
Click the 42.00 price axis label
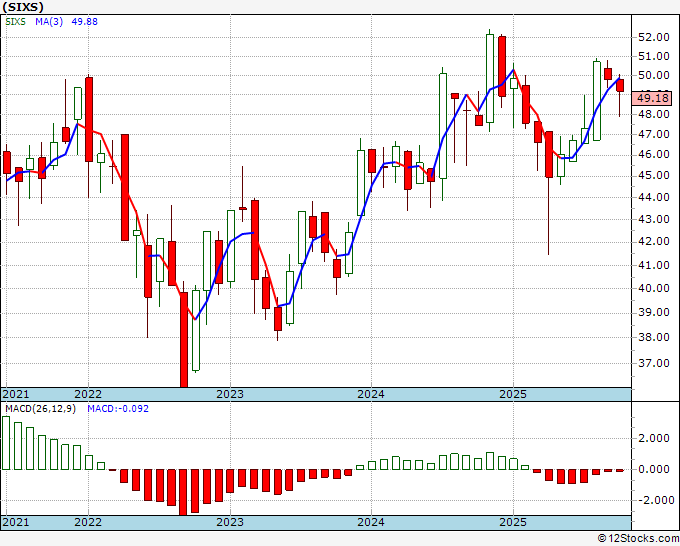pos(654,242)
